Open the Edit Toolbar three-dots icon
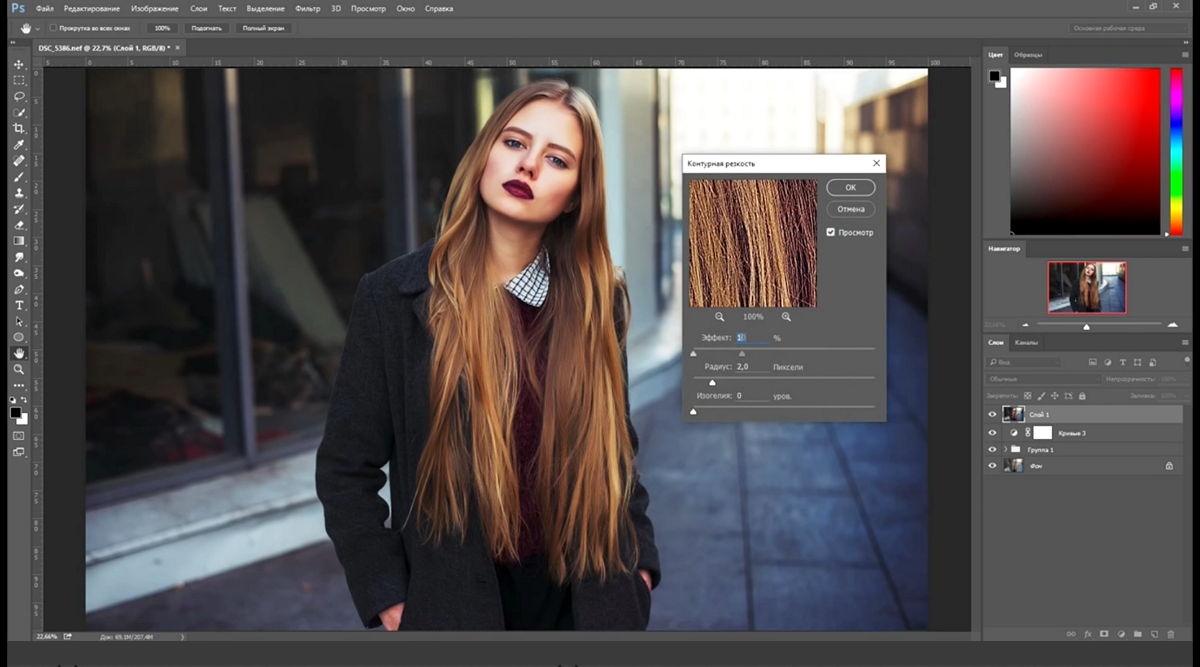 pos(18,385)
